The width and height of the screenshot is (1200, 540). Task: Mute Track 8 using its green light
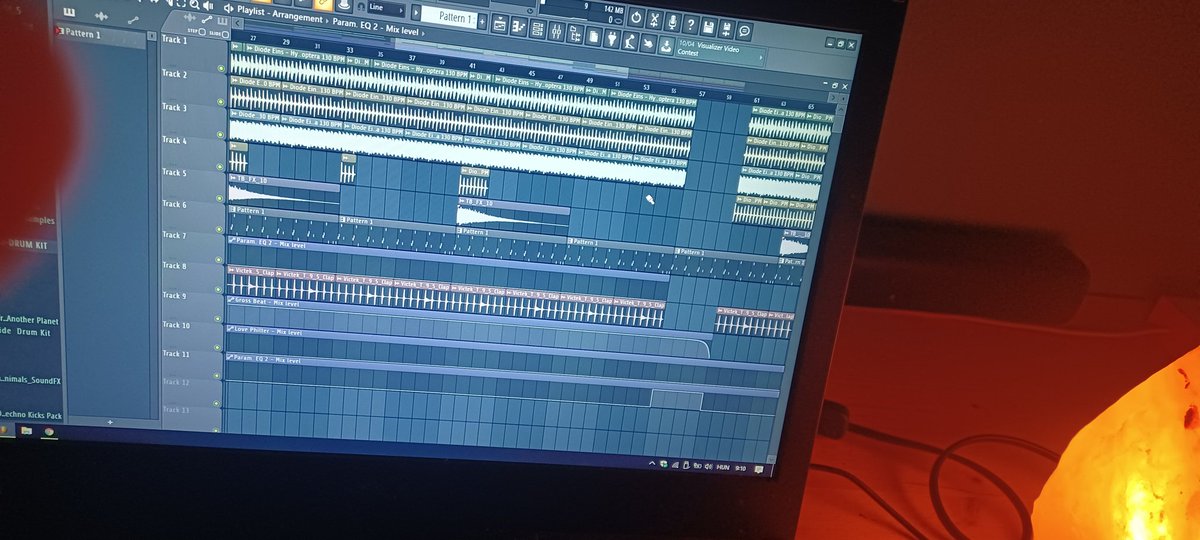(220, 291)
